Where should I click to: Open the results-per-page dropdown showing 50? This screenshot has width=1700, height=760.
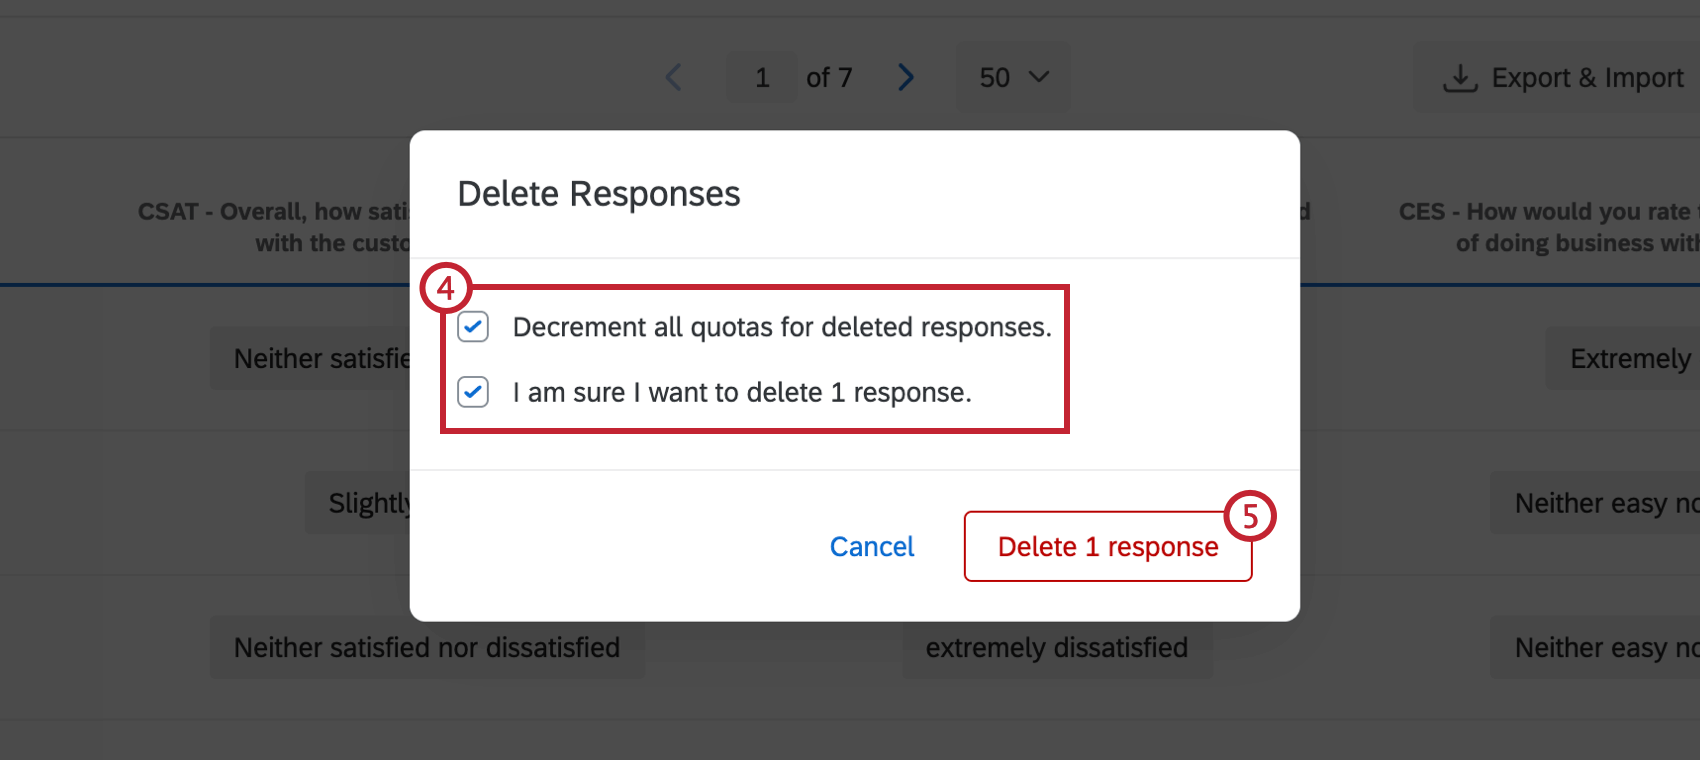pos(1013,77)
